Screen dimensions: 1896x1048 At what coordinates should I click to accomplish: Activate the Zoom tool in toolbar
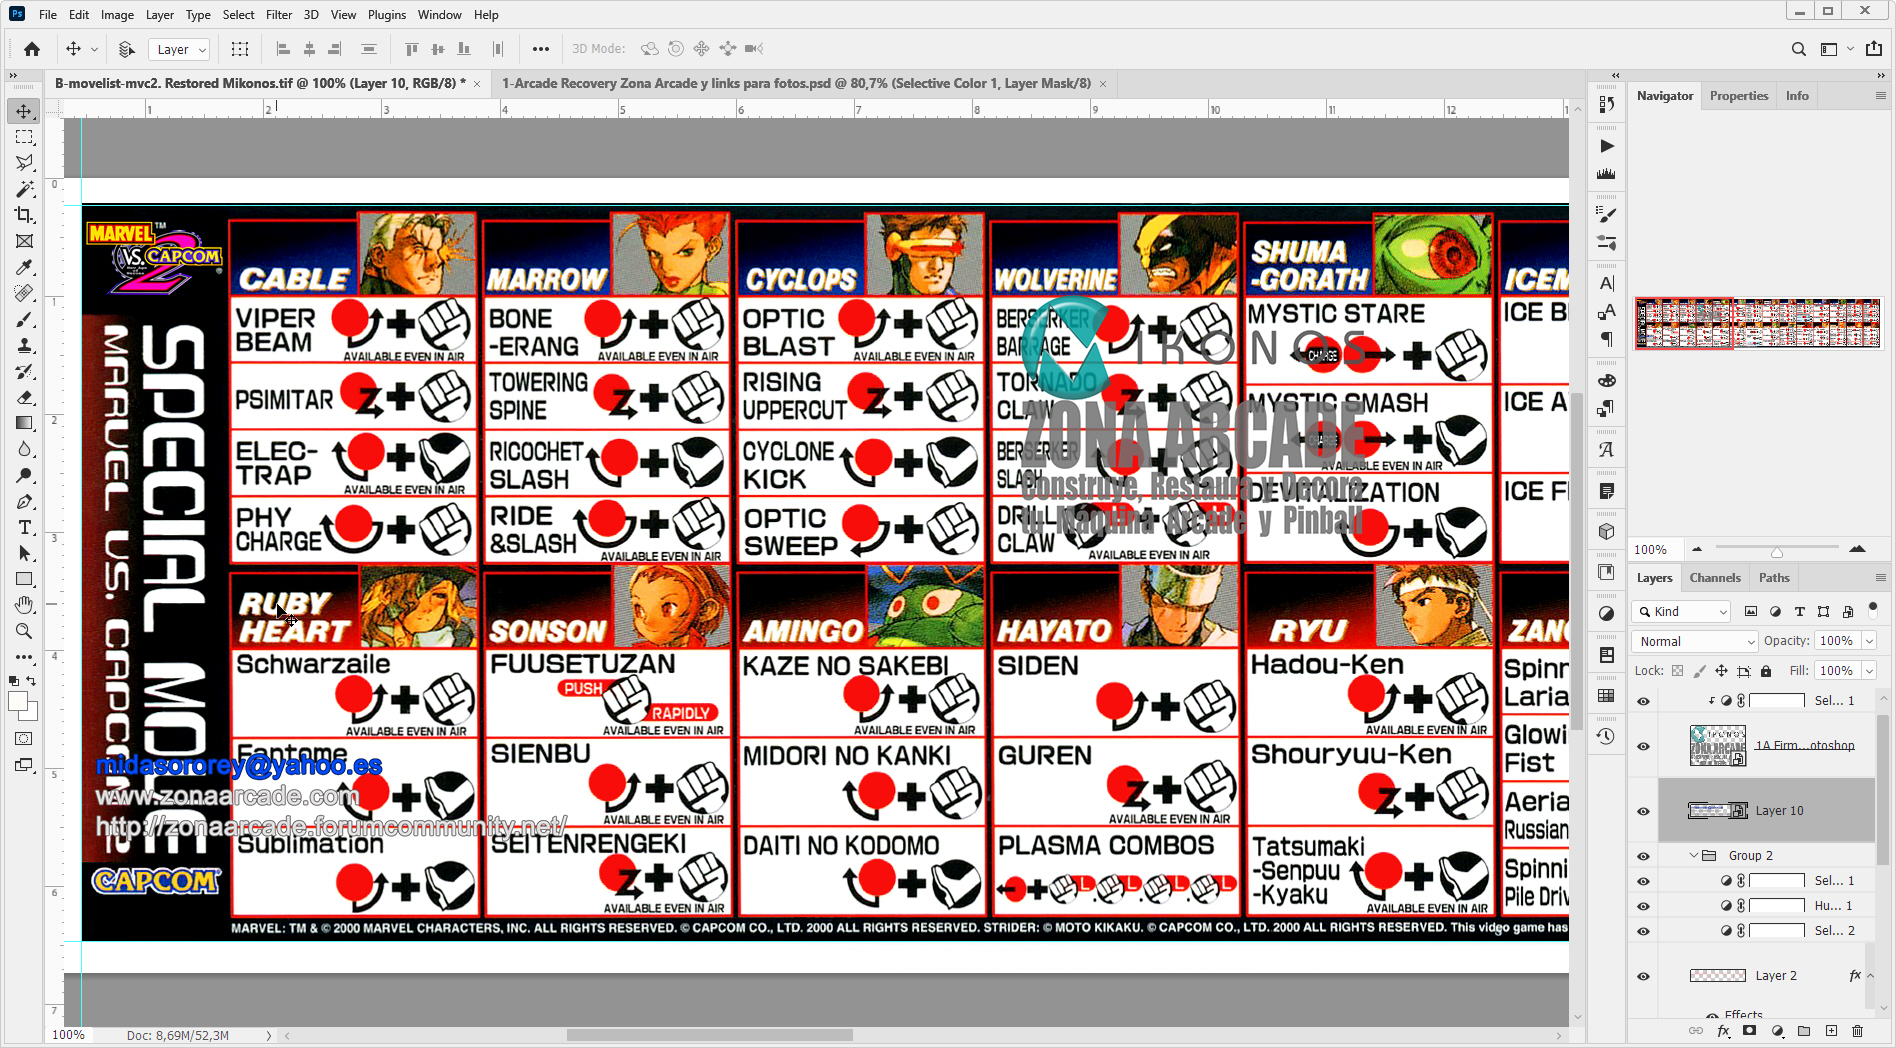[x=24, y=631]
